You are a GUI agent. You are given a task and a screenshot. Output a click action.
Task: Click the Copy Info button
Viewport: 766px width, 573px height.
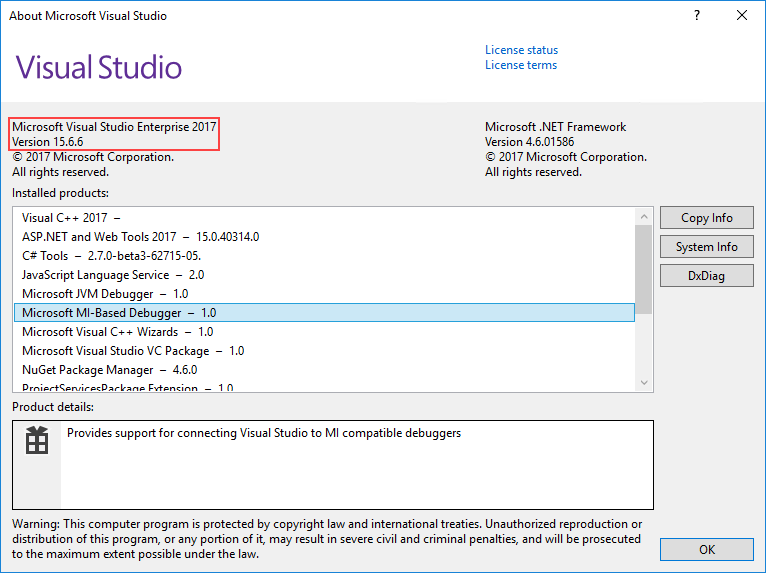(x=706, y=218)
